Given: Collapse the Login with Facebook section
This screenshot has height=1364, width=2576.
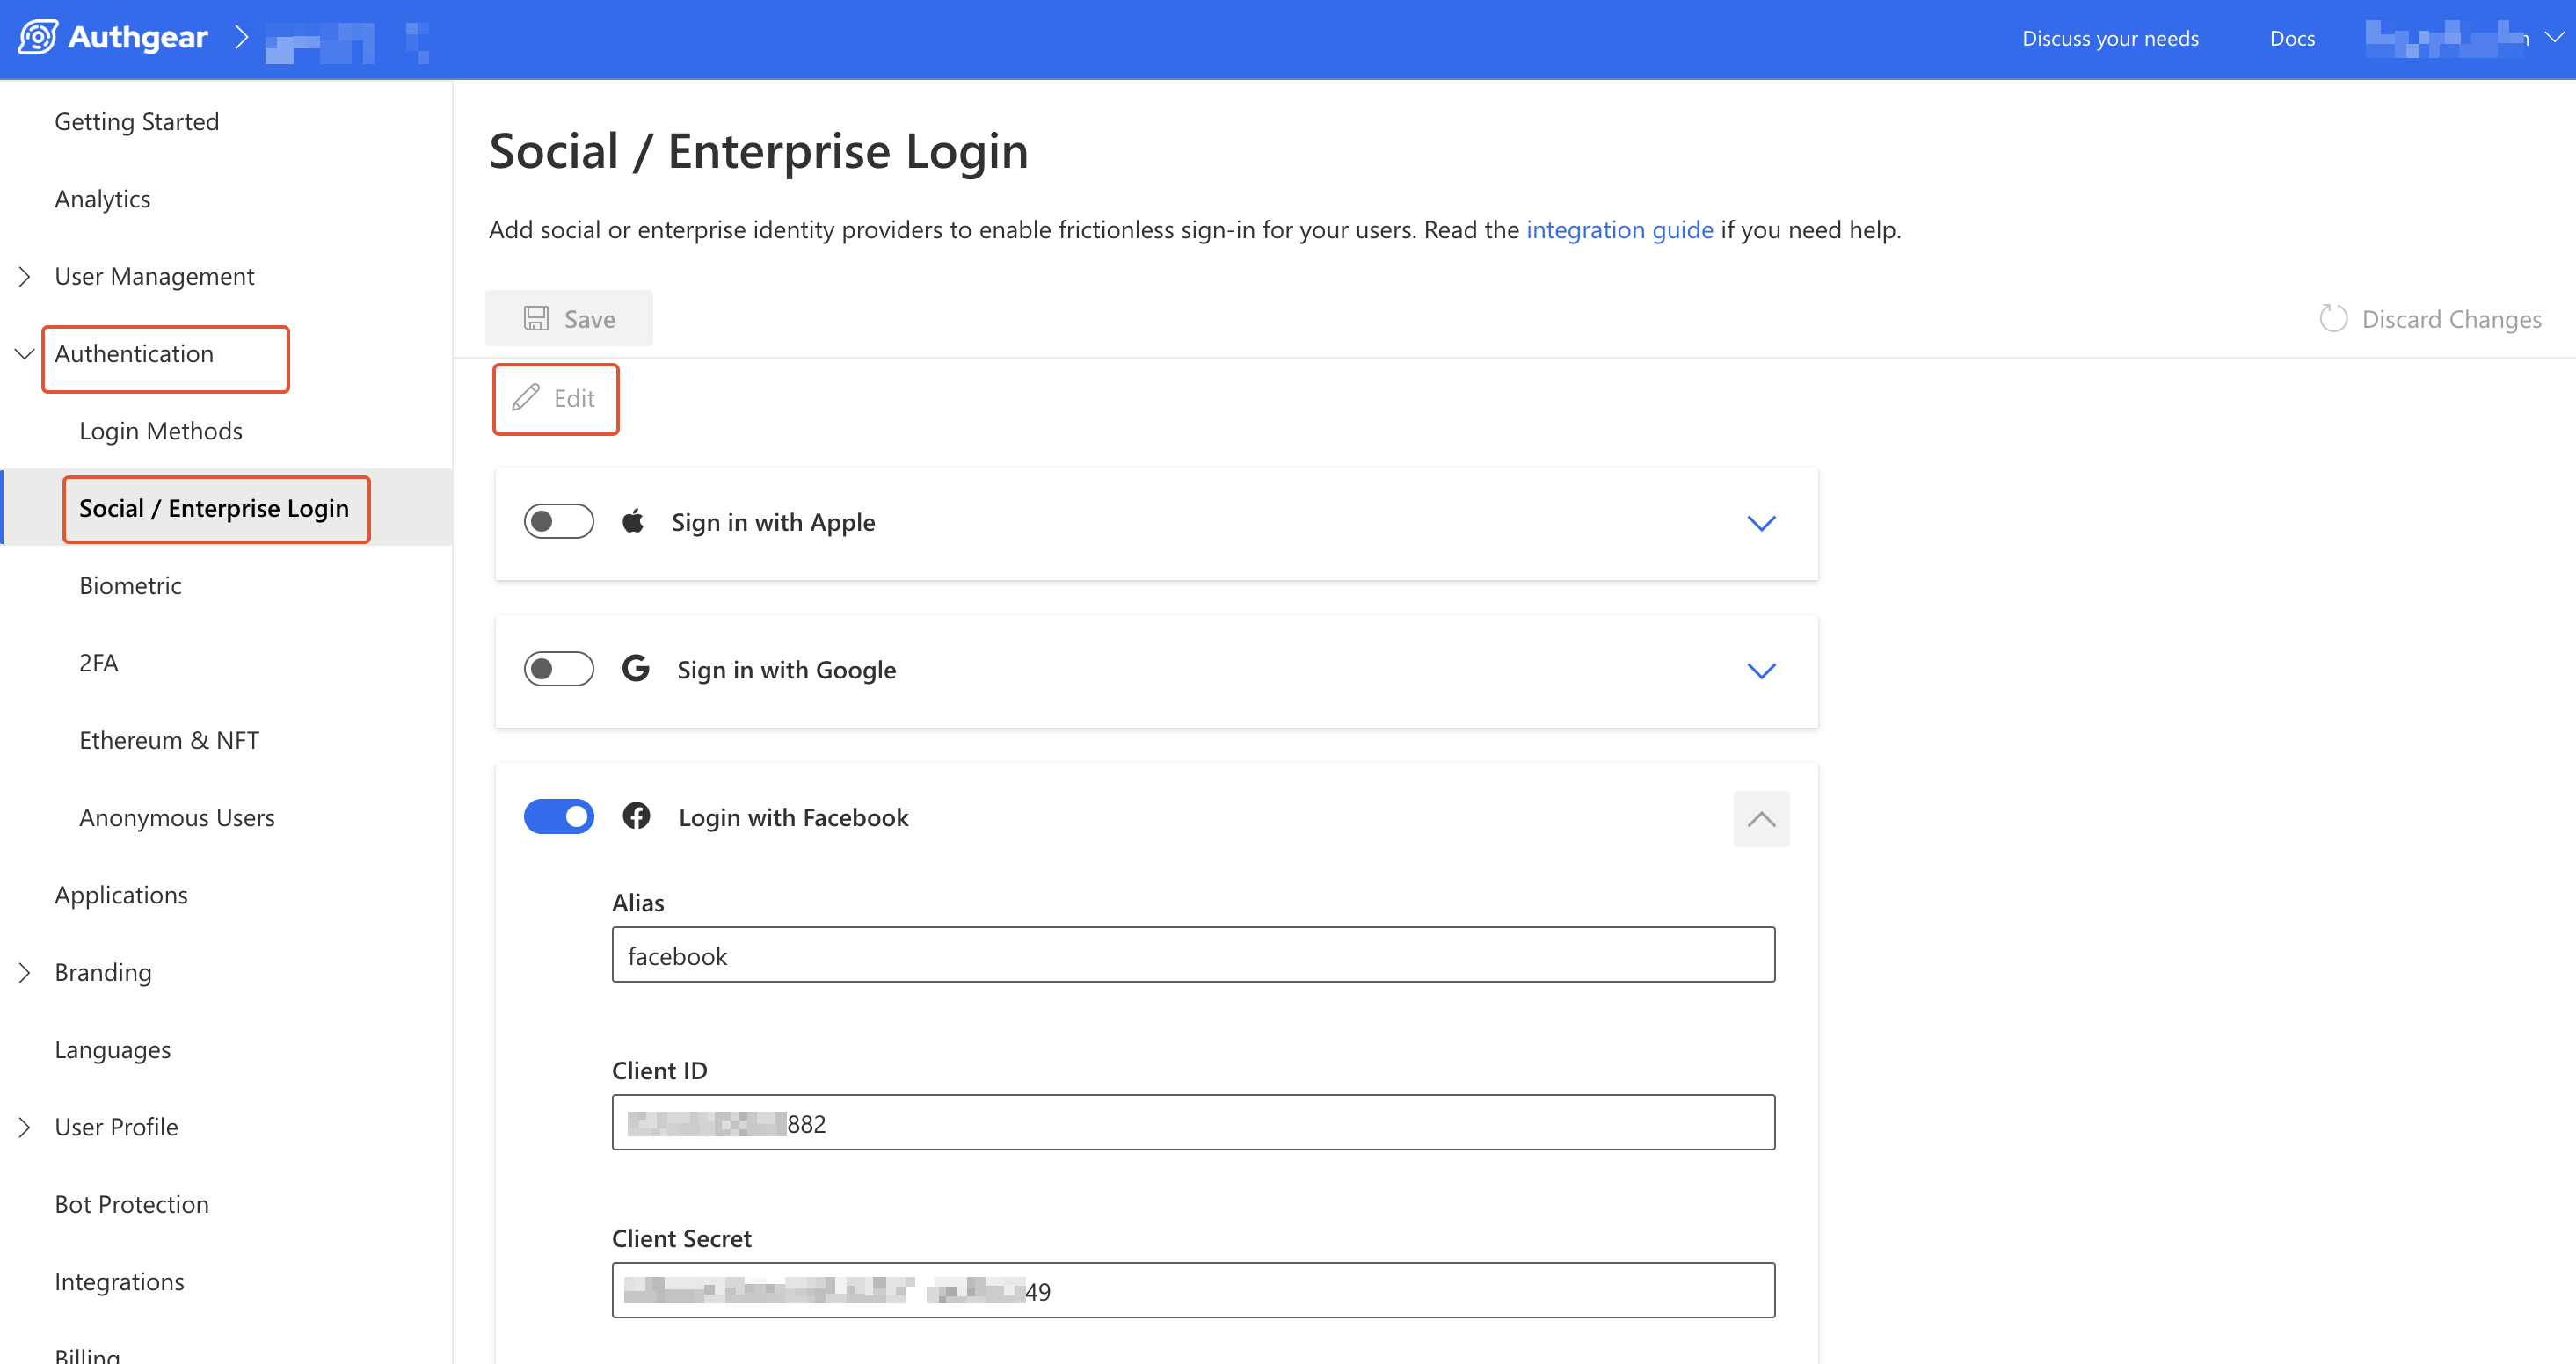Looking at the screenshot, I should [x=1760, y=818].
